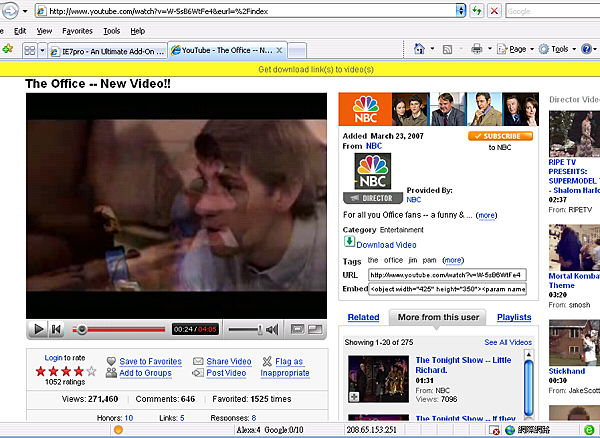Switch to the IE7pro tab
Image resolution: width=600 pixels, height=438 pixels.
point(108,51)
